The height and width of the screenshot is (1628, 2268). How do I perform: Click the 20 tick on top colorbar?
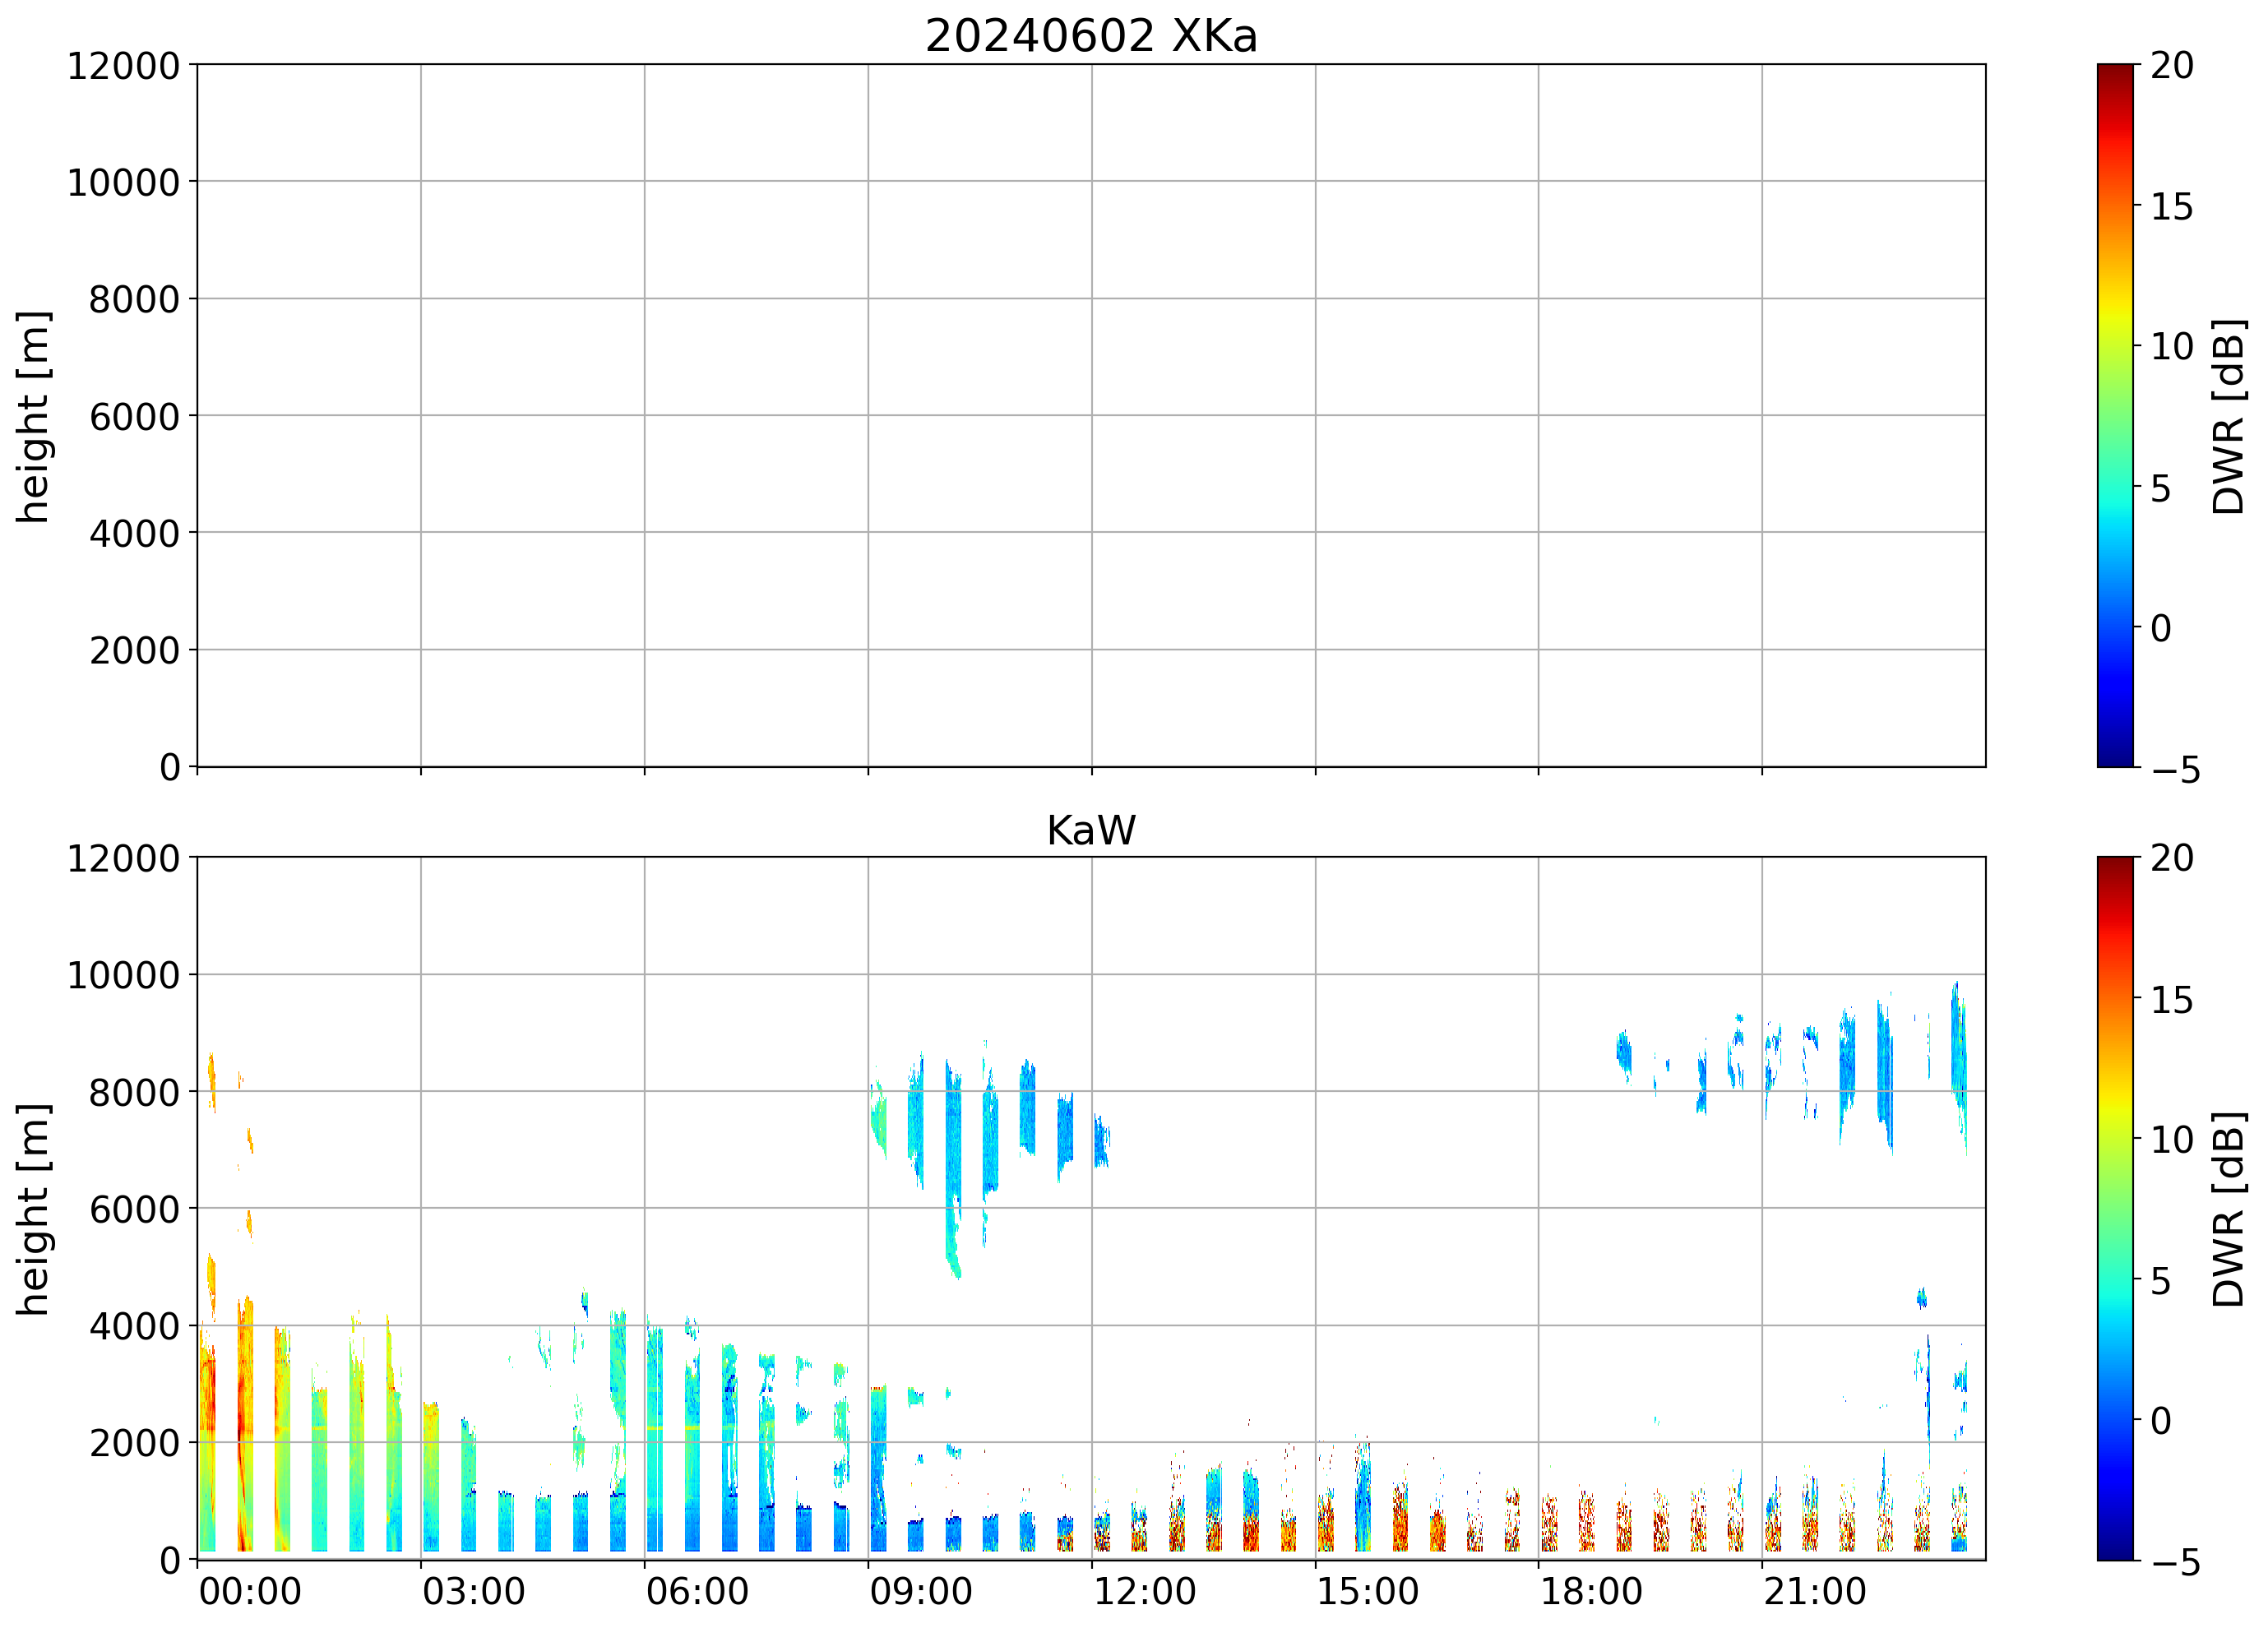tap(2172, 66)
